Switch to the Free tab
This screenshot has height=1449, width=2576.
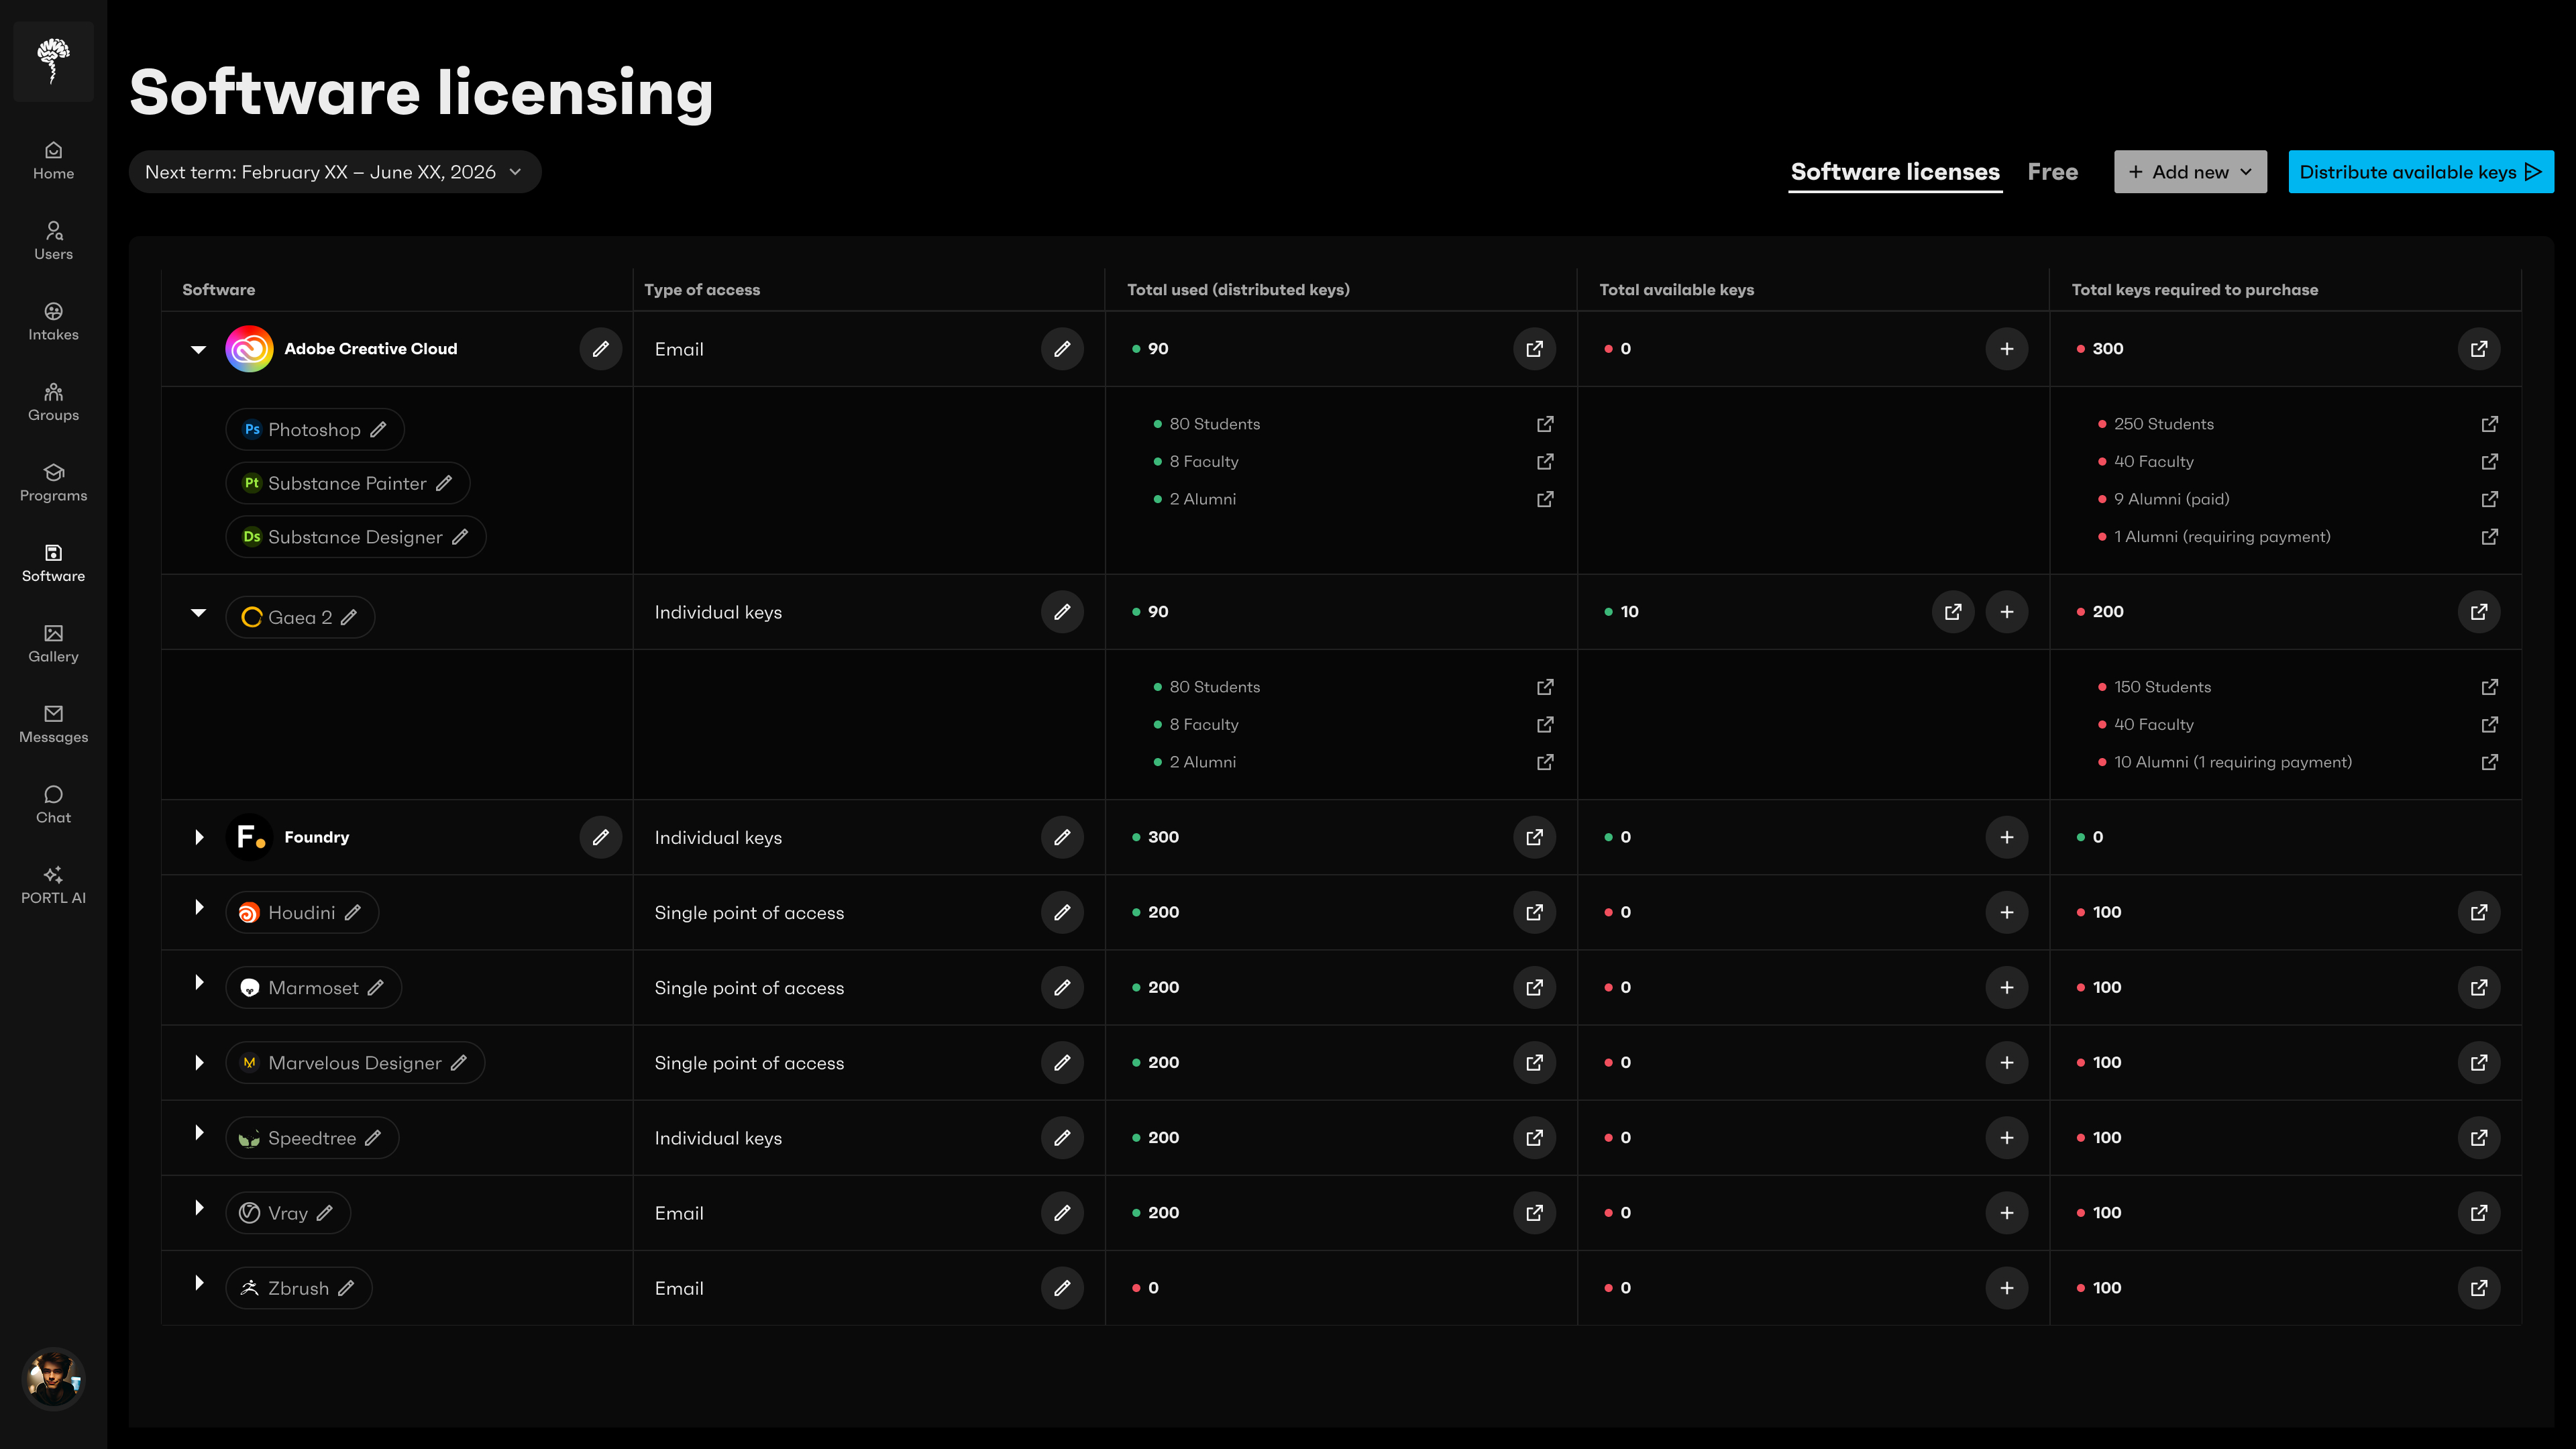(x=2052, y=172)
